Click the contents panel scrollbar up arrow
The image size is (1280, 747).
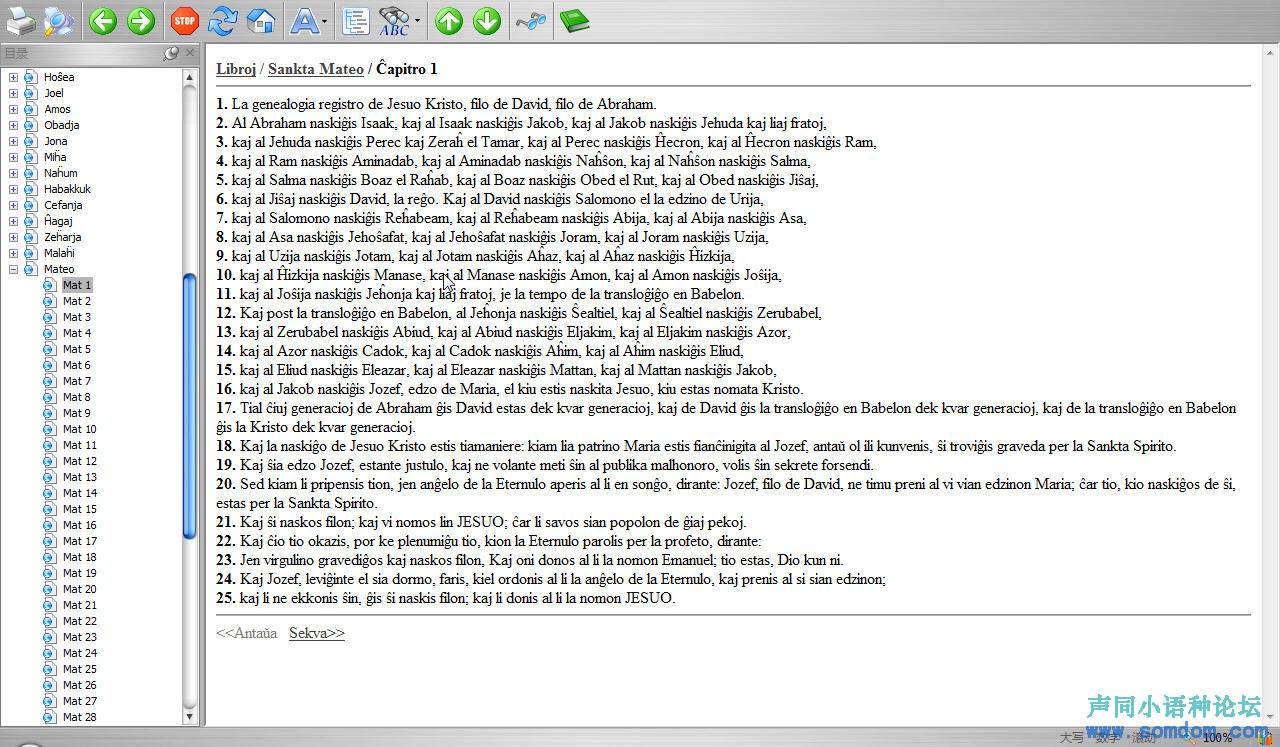point(190,77)
